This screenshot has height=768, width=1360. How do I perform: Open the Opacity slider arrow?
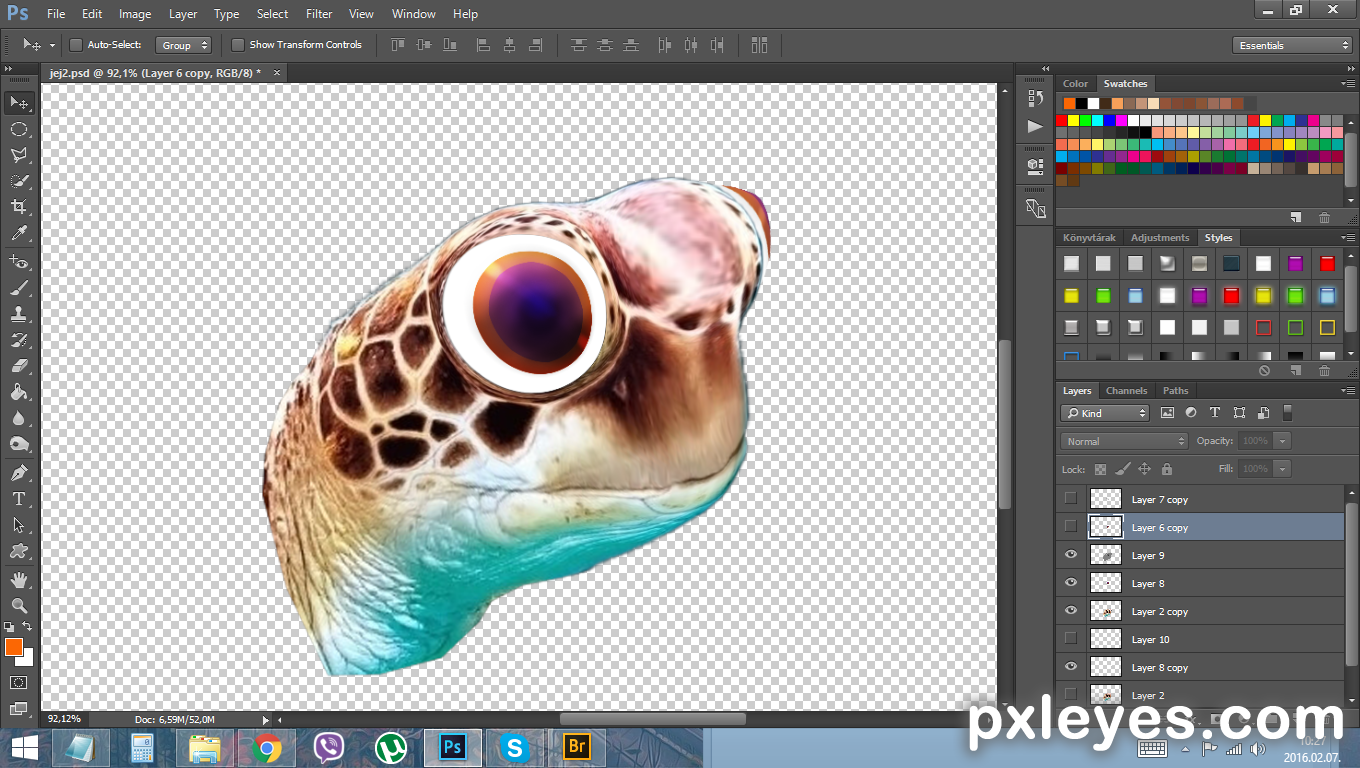[1282, 441]
